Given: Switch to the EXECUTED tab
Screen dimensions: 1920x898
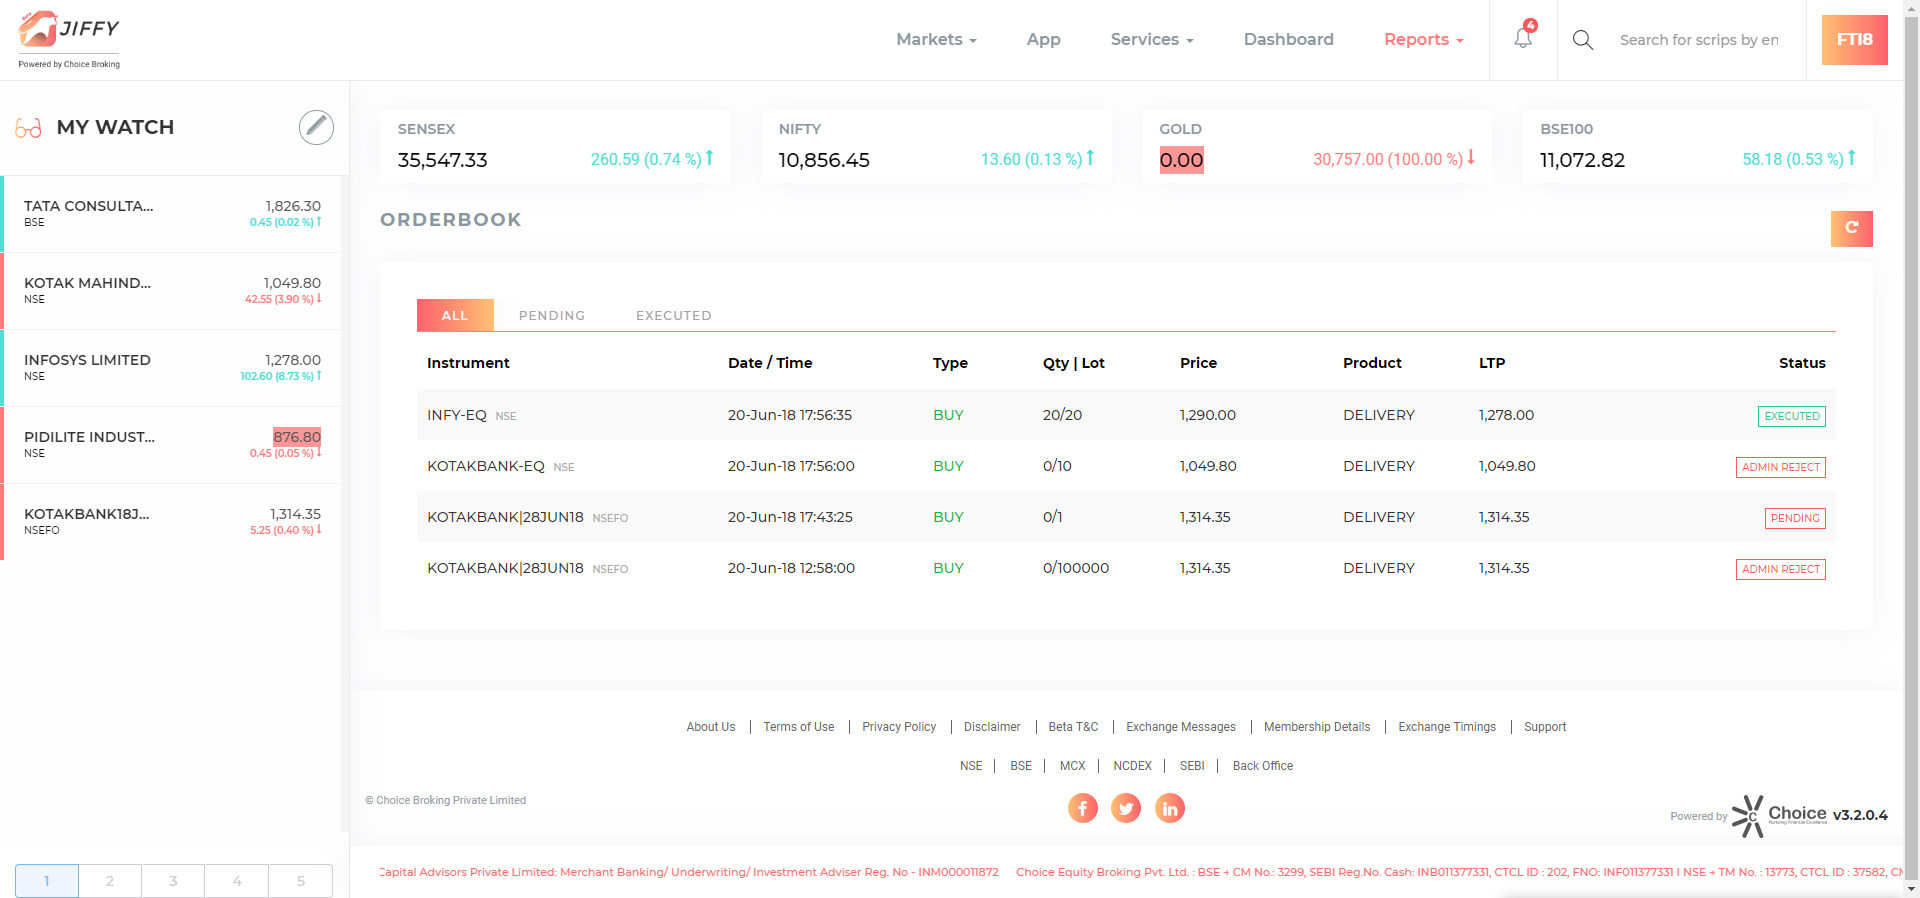Looking at the screenshot, I should click(674, 315).
